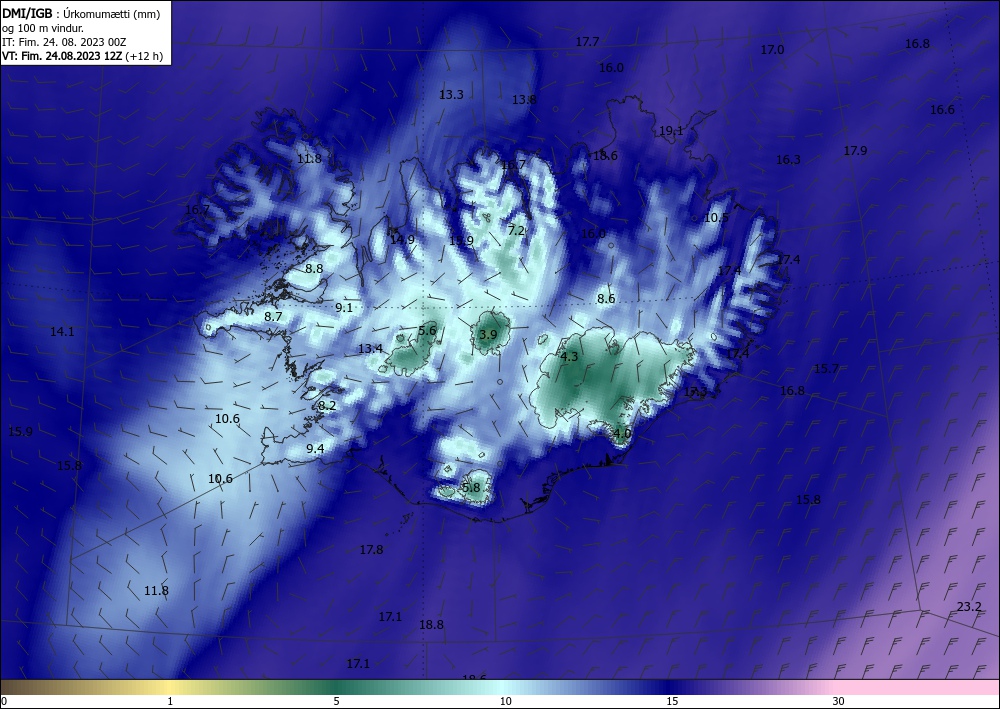Click the 'og 100 m vindur.' legend line
Screen dimensions: 1000x709
coord(43,28)
